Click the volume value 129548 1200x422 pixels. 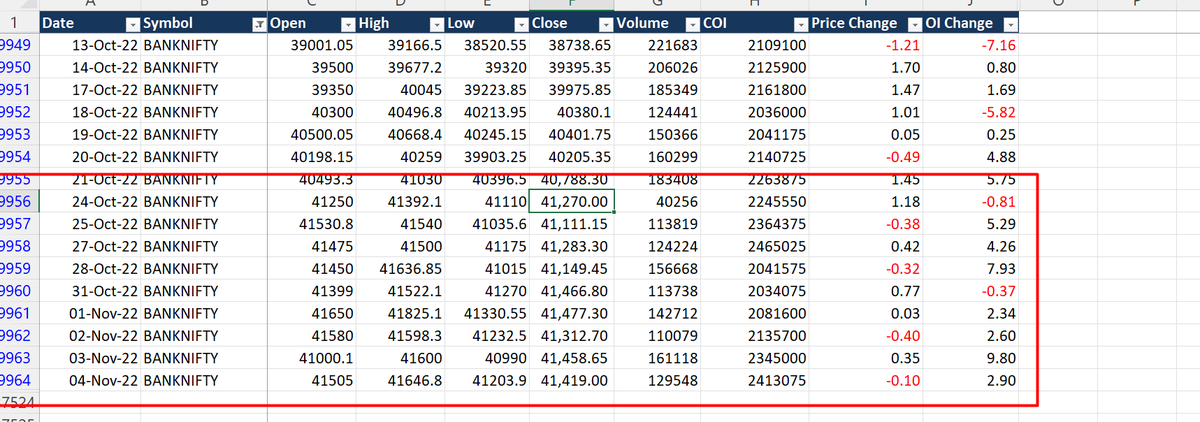coord(672,380)
